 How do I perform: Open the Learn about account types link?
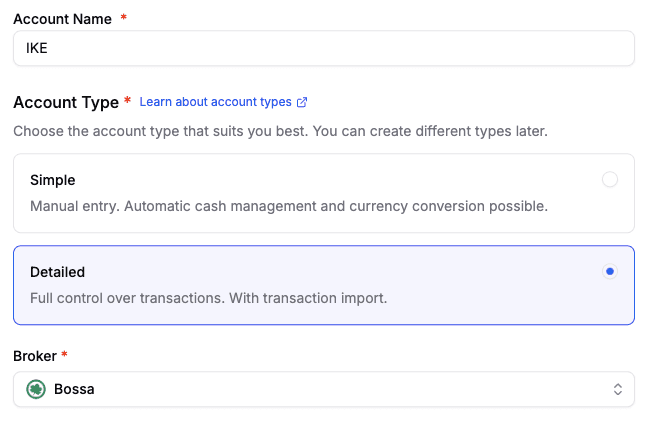(x=223, y=102)
